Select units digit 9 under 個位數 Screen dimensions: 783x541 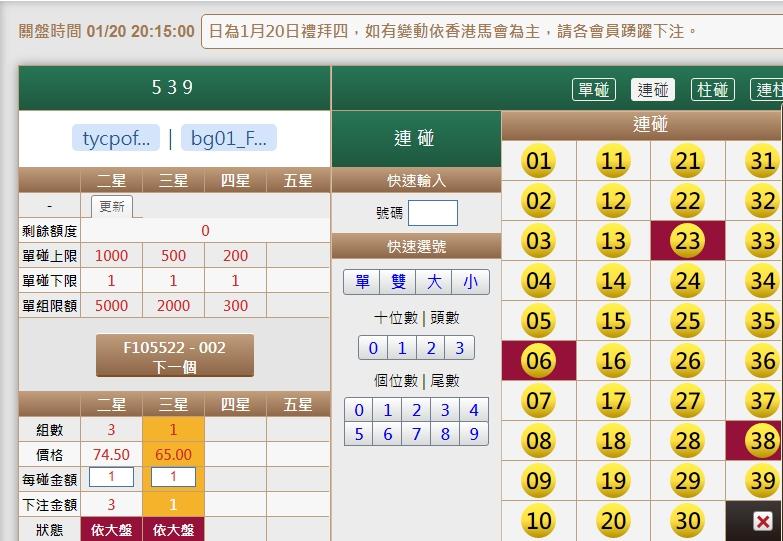pyautogui.click(x=474, y=434)
